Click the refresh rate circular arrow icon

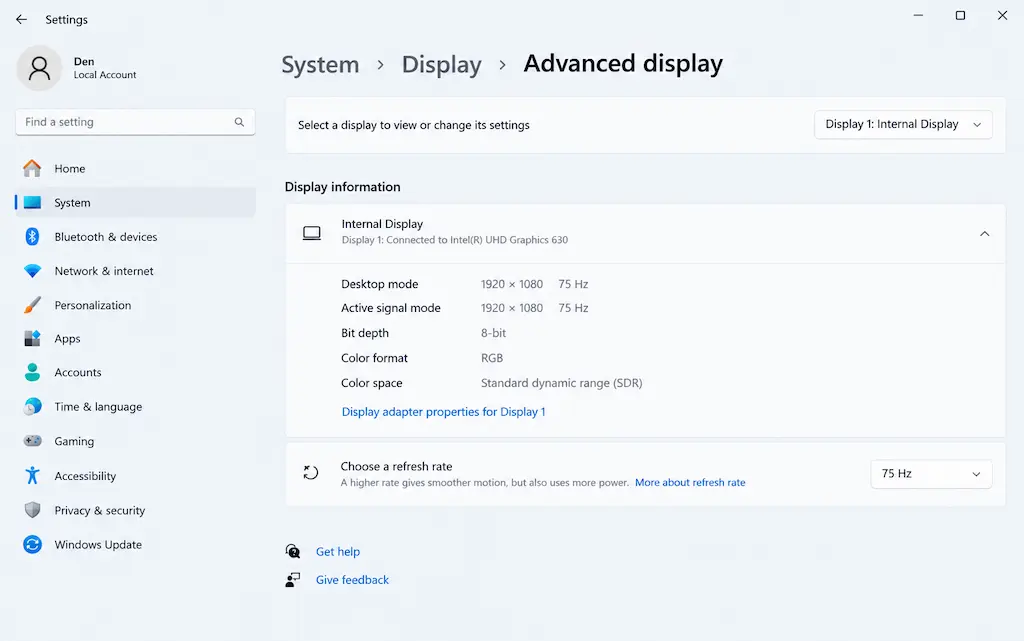point(311,473)
